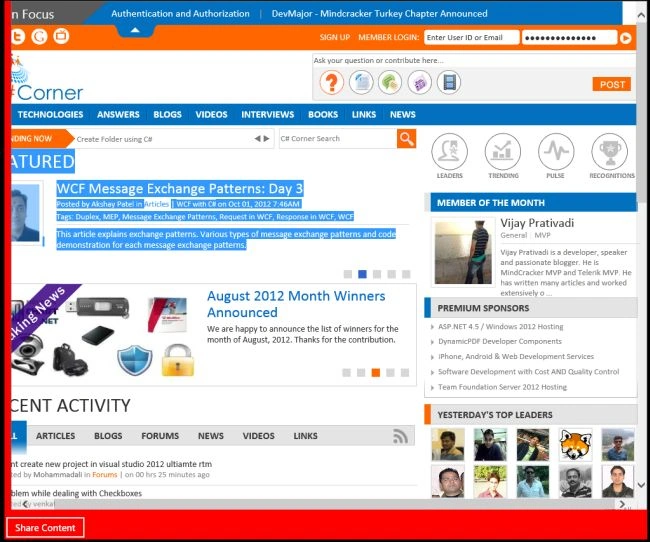This screenshot has width=650, height=542.
Task: Open August 2012 Month Winners Announced
Action: [296, 304]
